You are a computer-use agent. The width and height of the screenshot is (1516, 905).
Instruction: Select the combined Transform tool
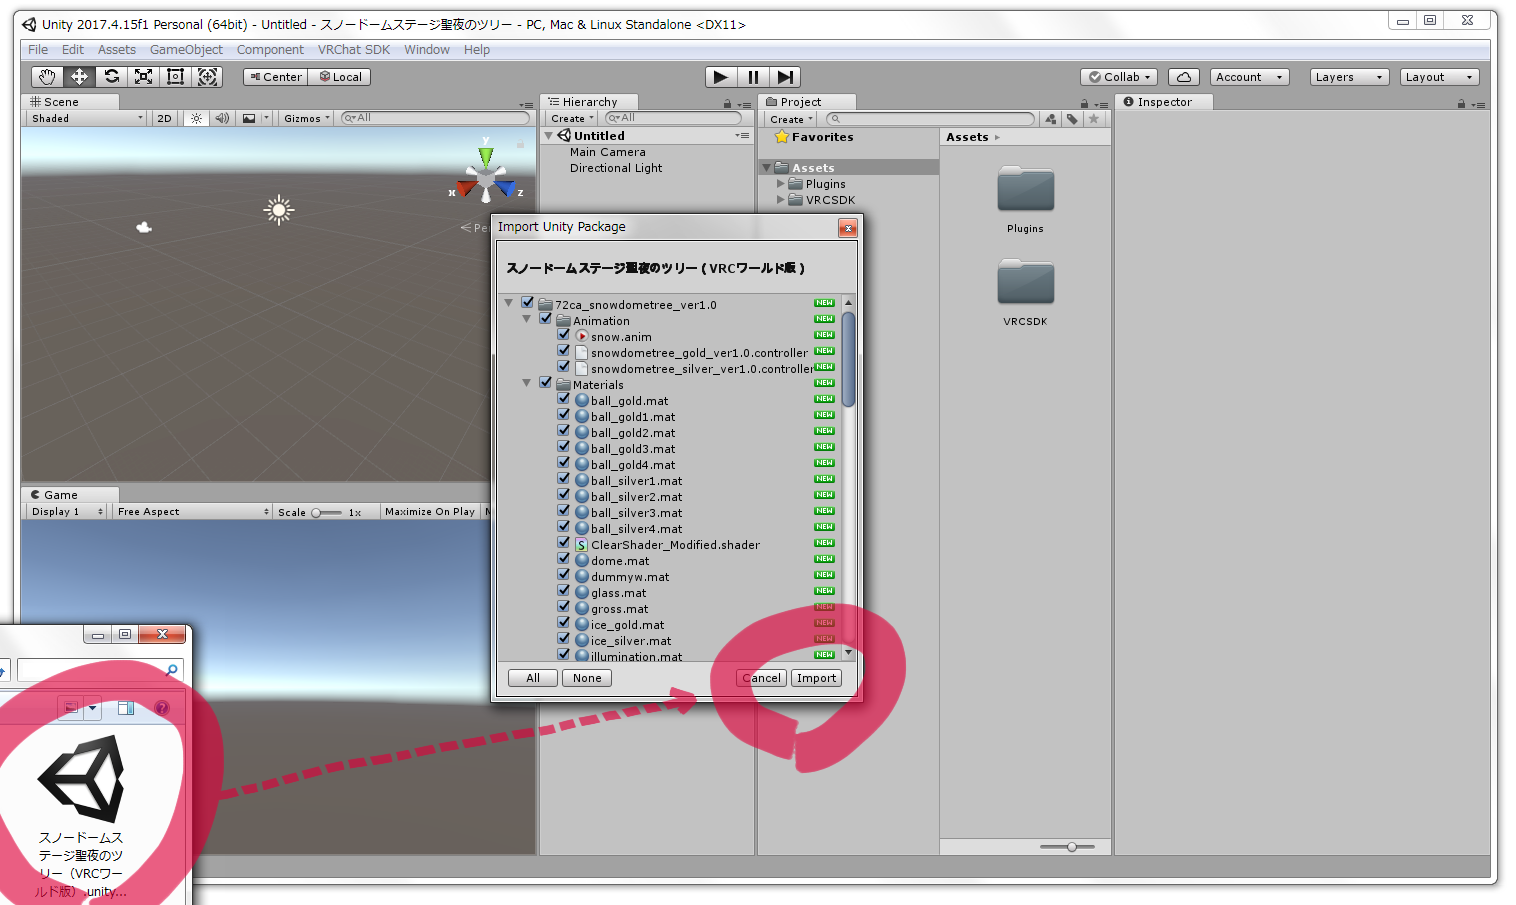(208, 77)
